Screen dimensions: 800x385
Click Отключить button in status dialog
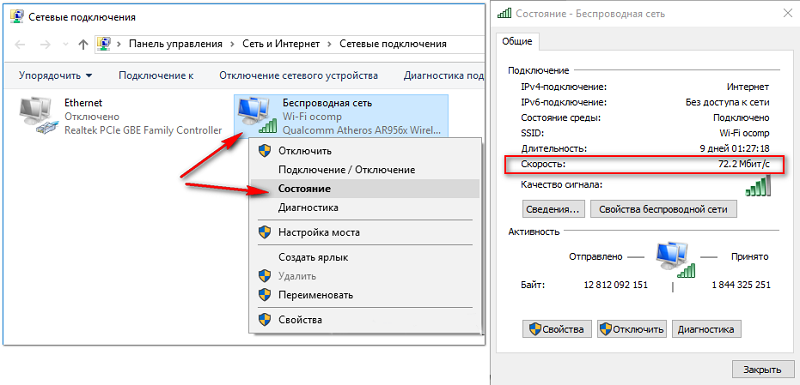632,329
